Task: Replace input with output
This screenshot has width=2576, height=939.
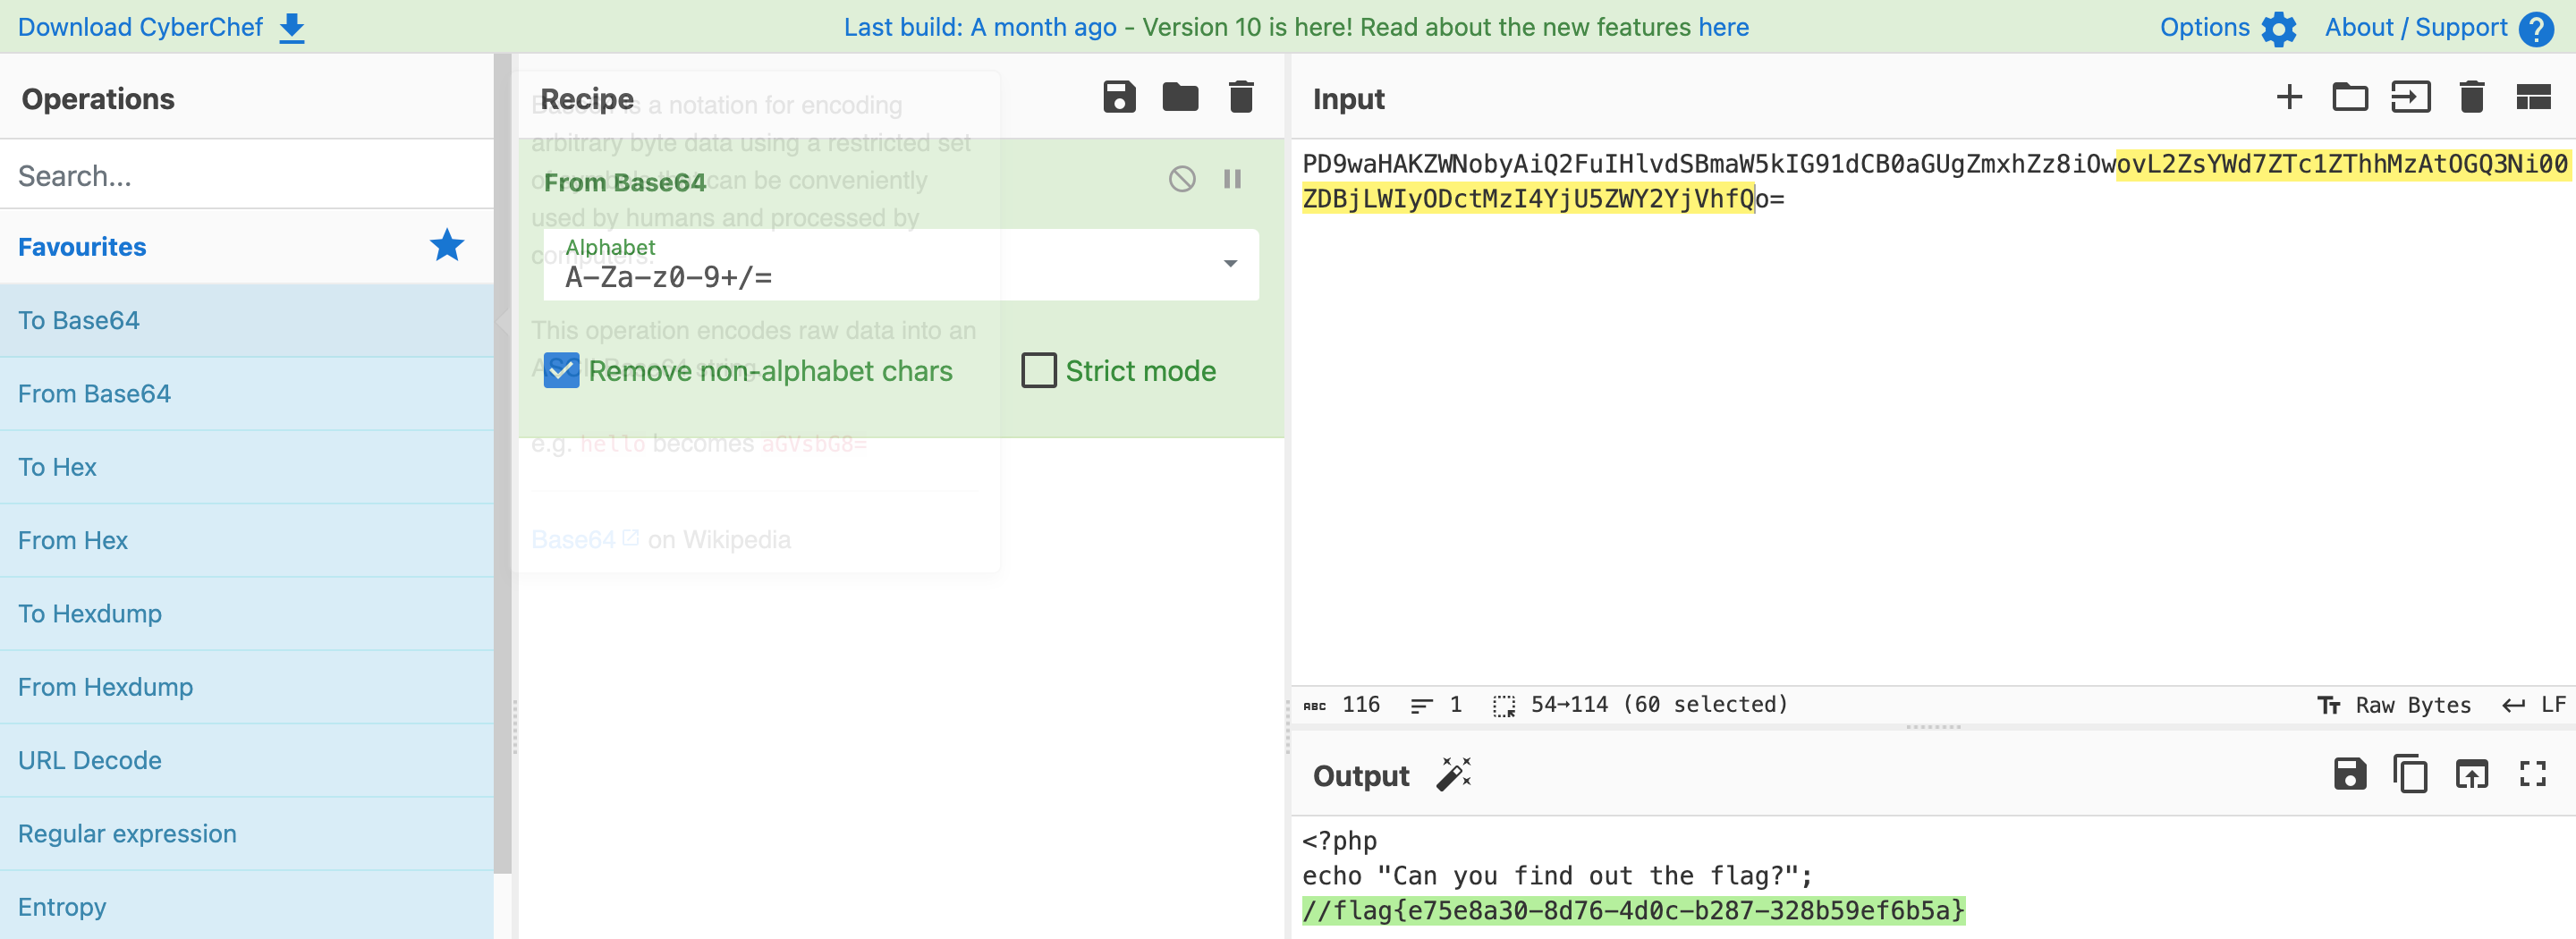Action: tap(2471, 774)
